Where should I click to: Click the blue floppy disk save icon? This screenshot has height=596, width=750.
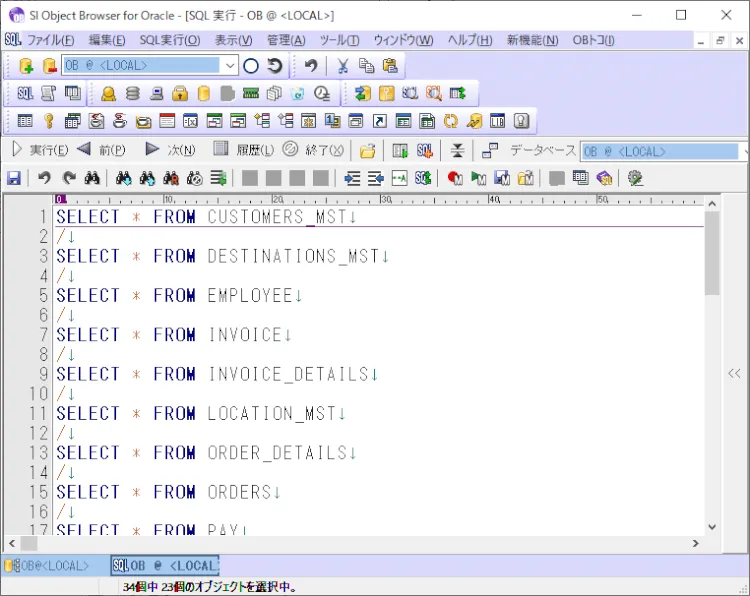tap(14, 178)
